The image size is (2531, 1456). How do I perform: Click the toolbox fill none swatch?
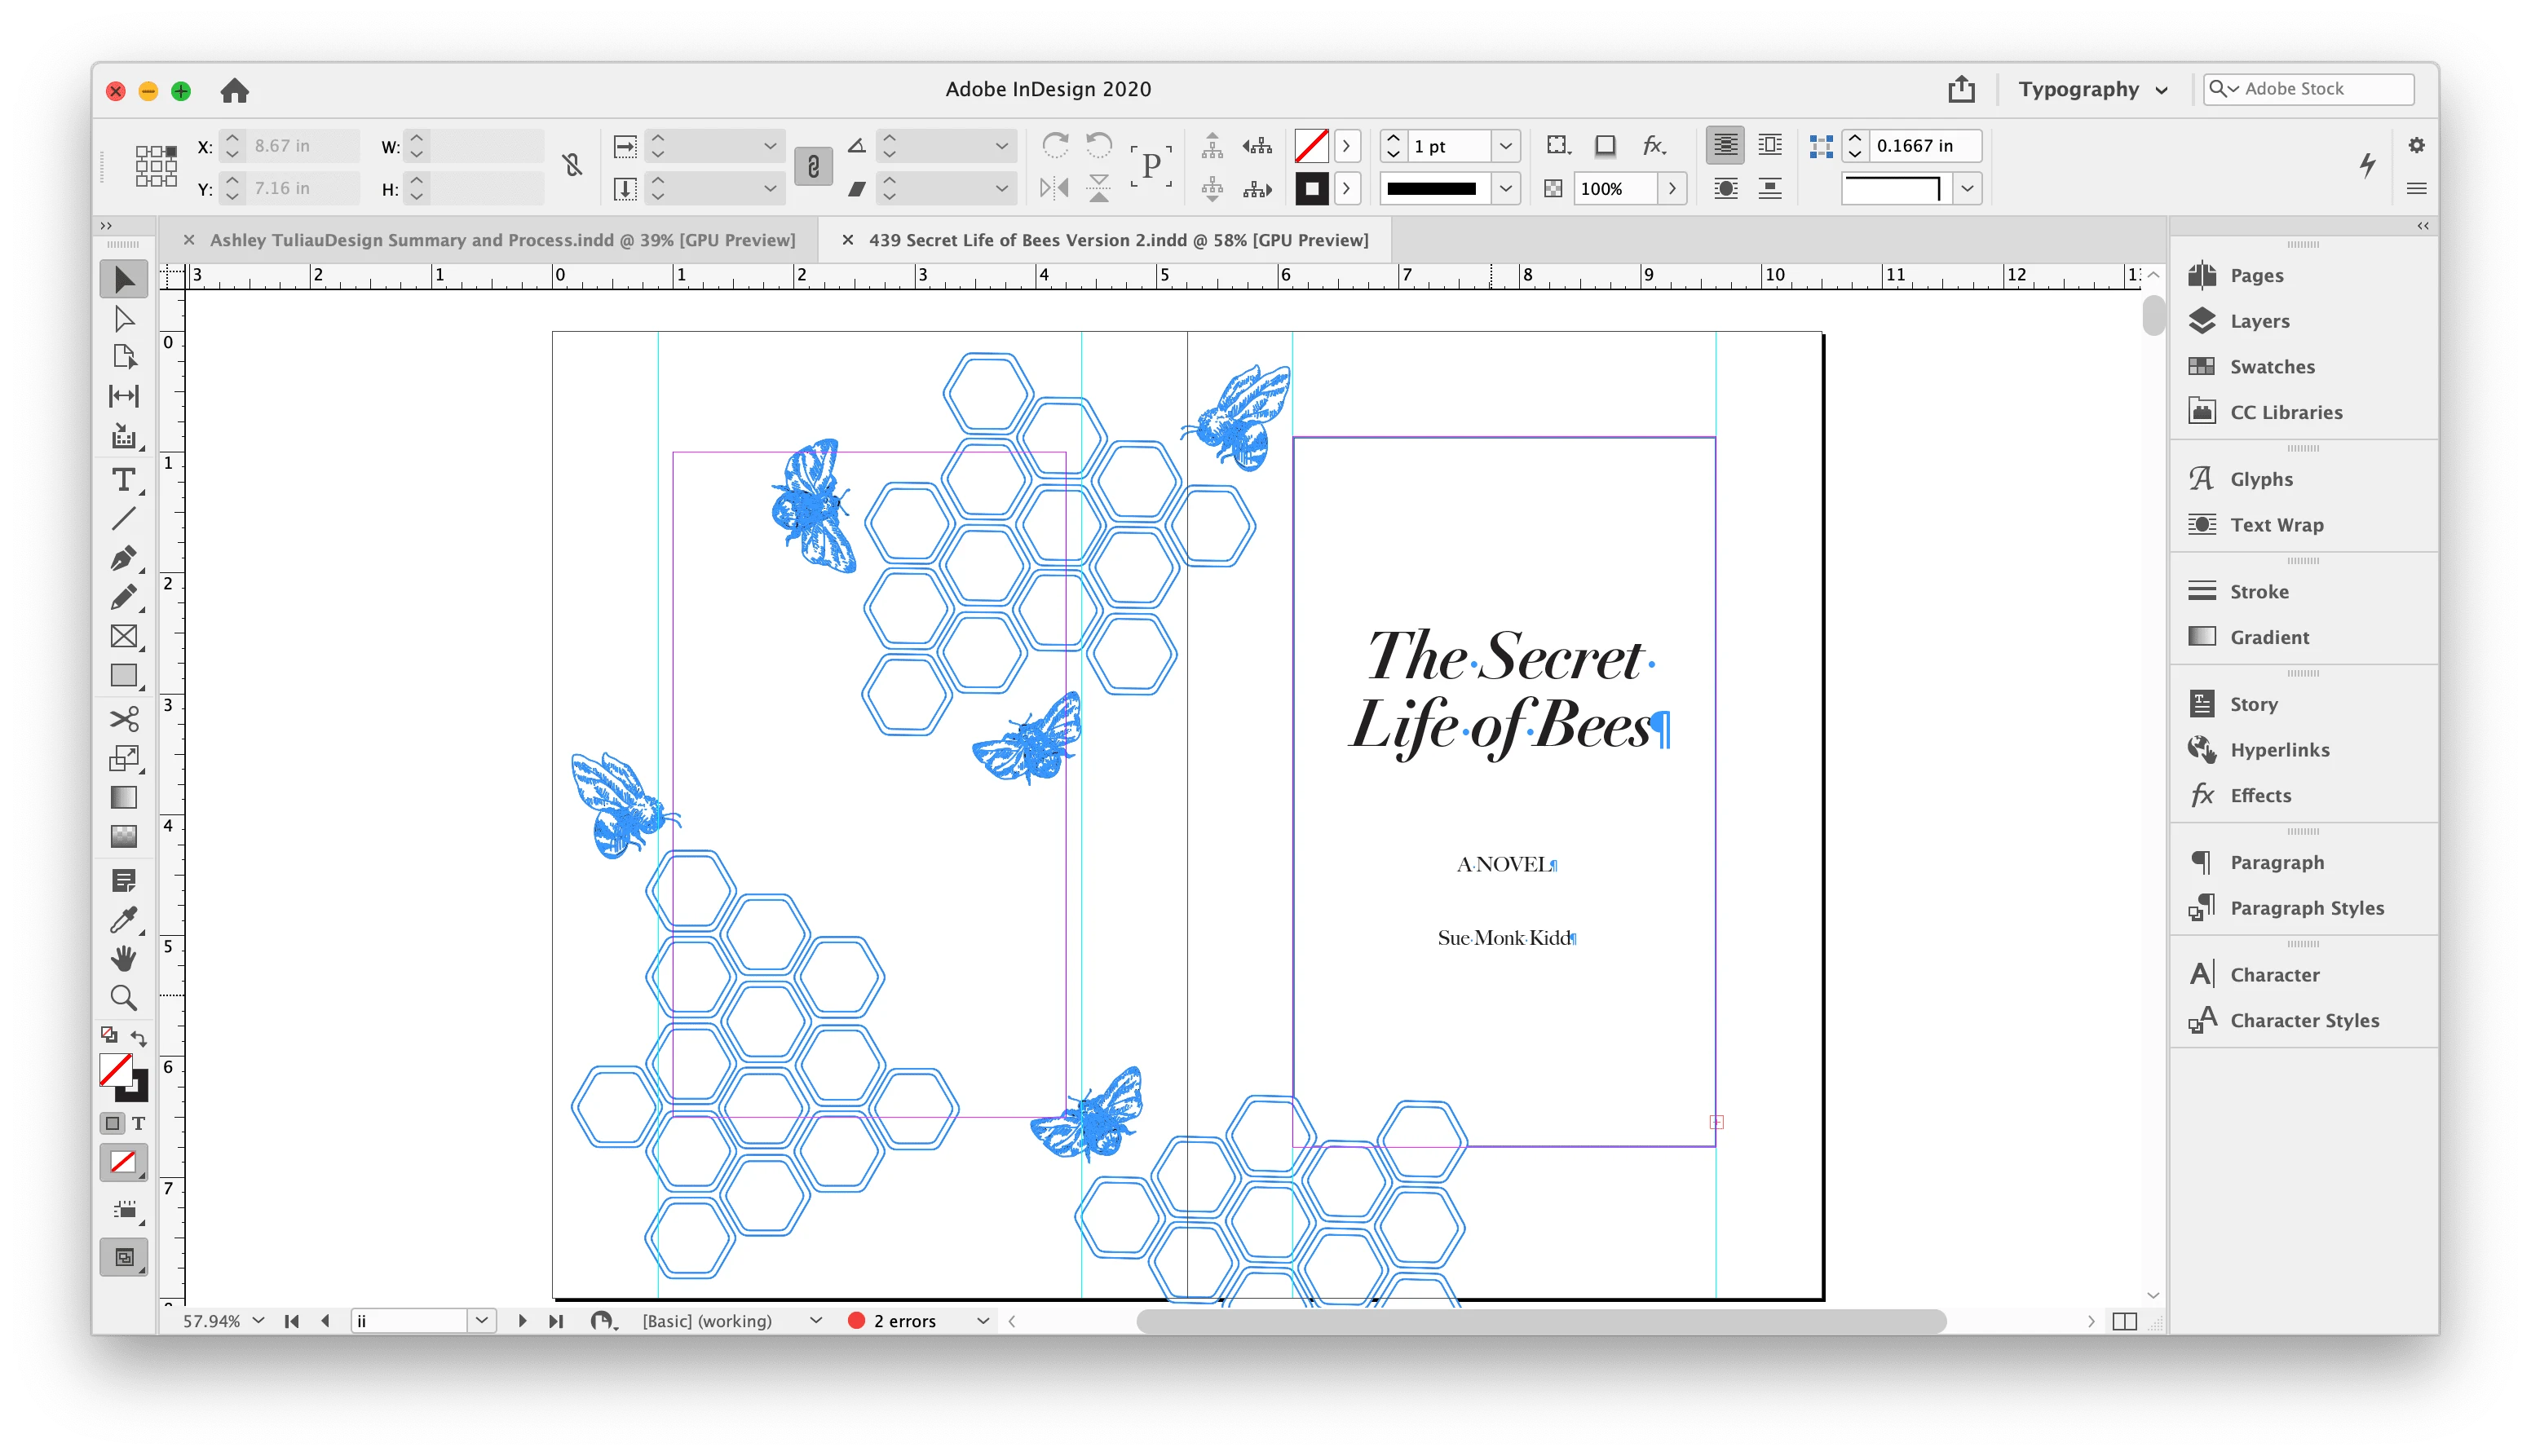(x=116, y=1070)
